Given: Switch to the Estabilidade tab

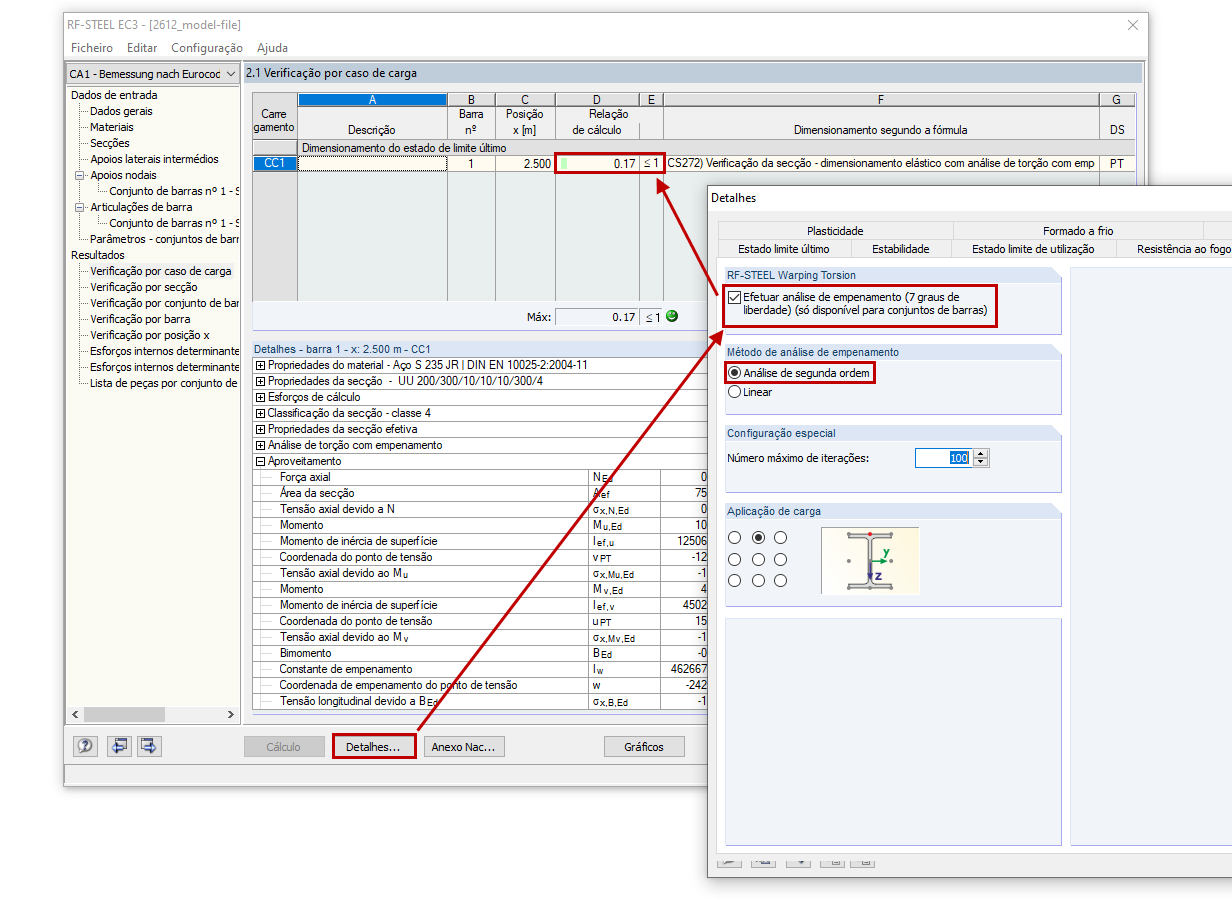Looking at the screenshot, I should [900, 249].
